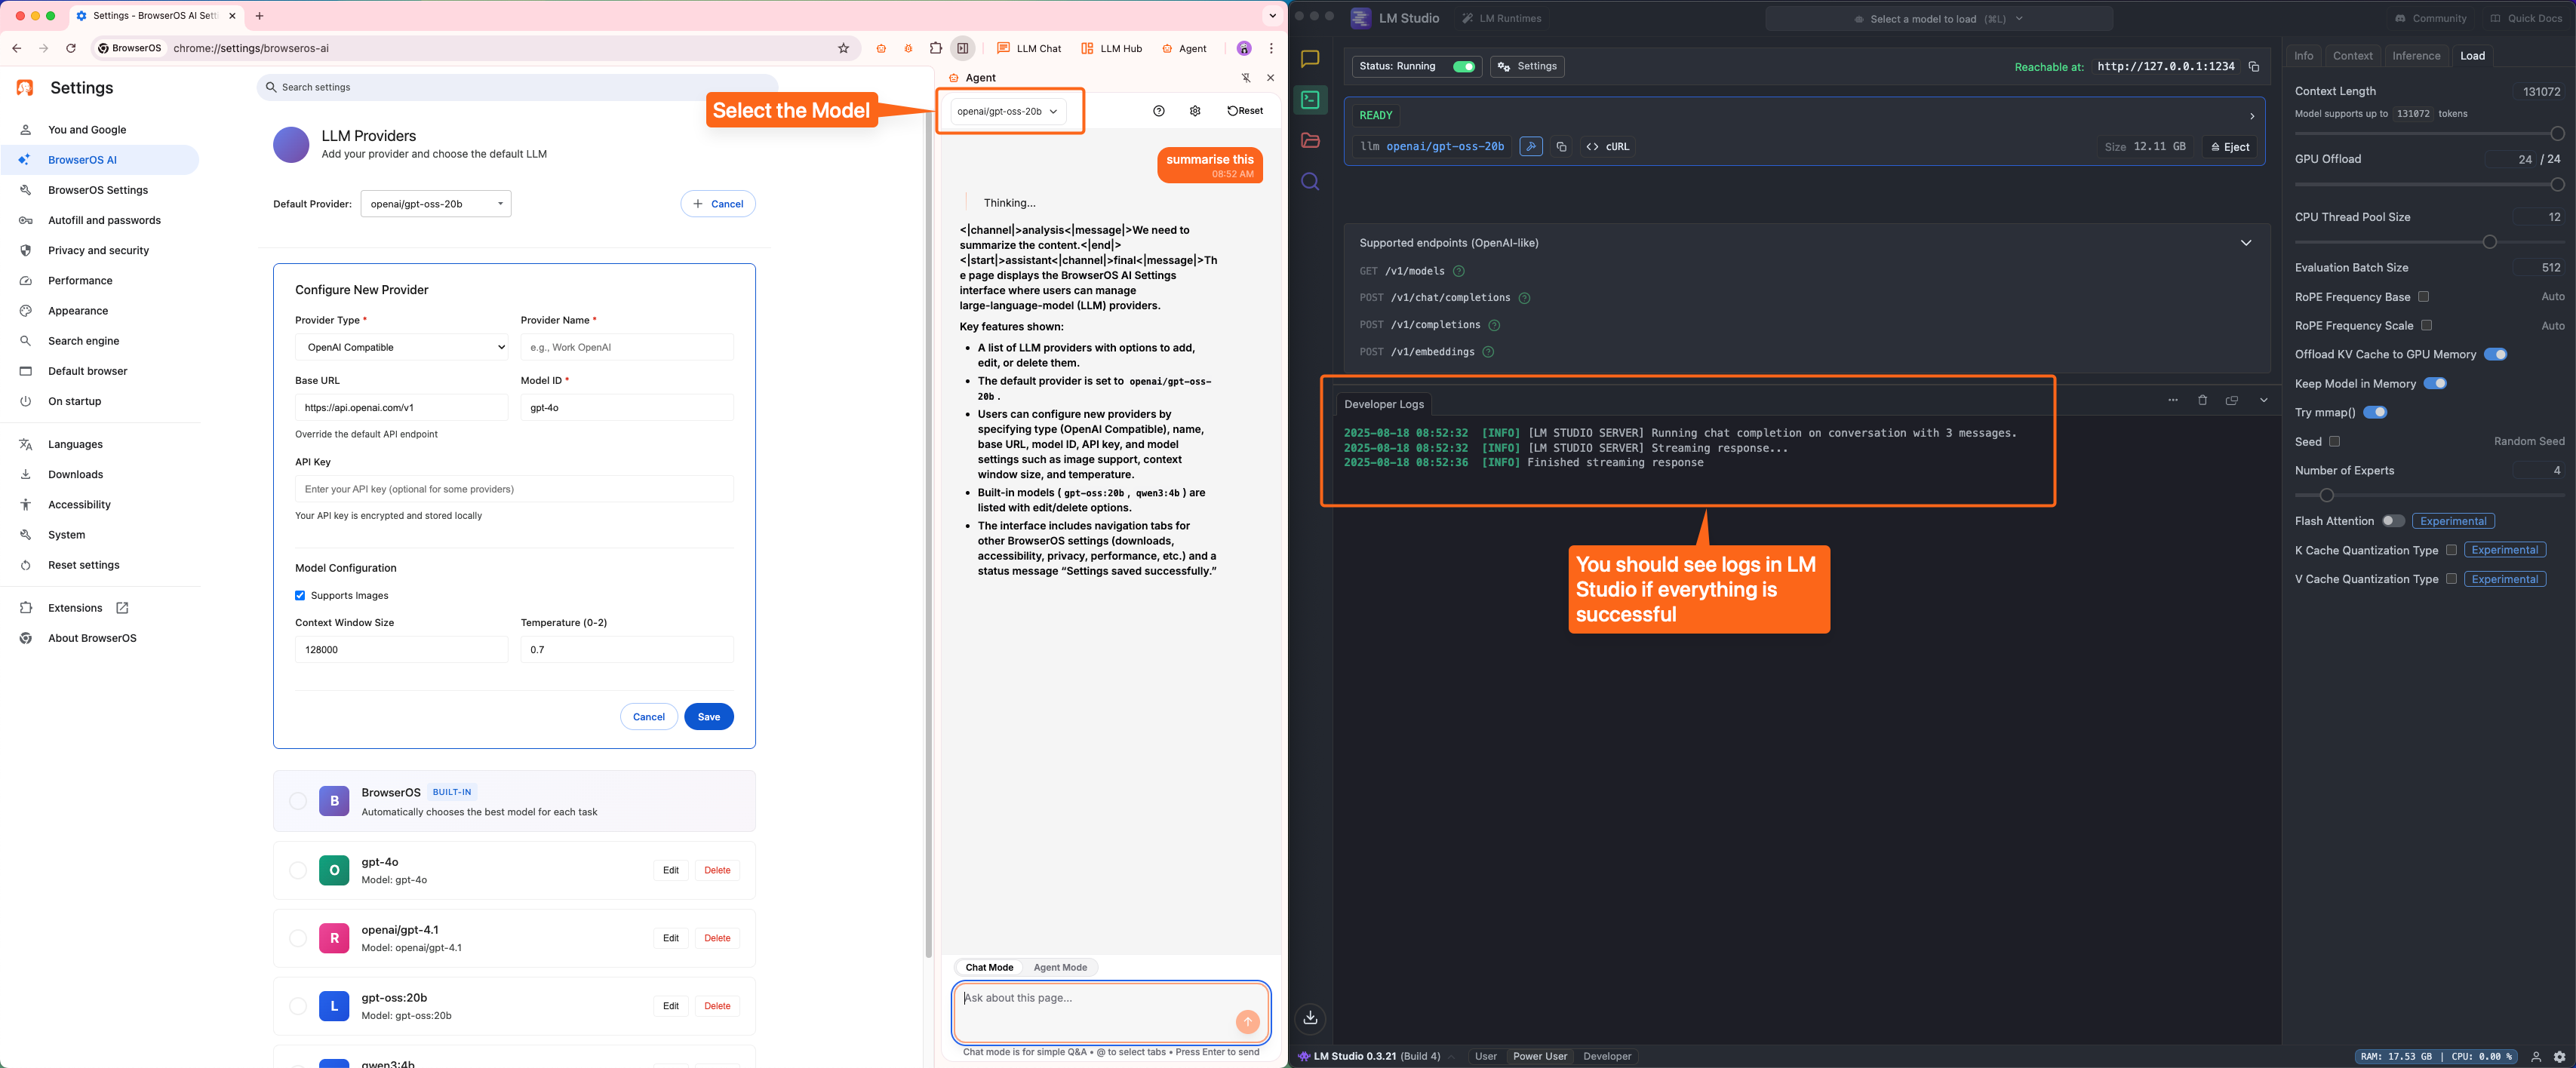Click the send message arrow button
This screenshot has width=2576, height=1068.
(1247, 1021)
